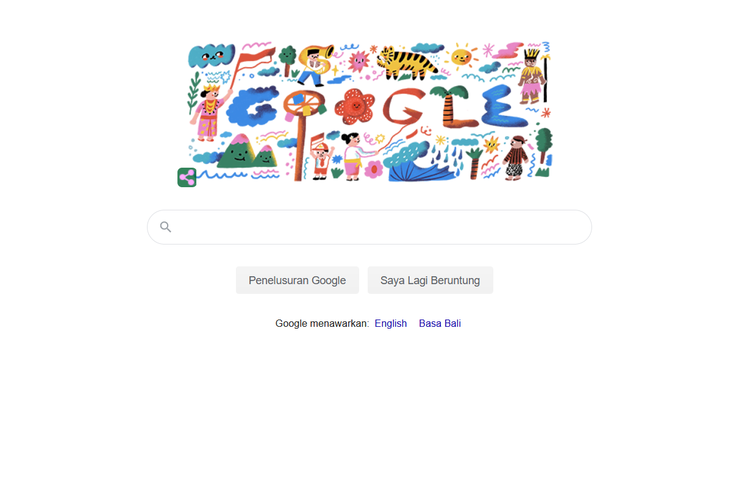Screen dimensions: 750x500
Task: Open the Basa Bali language link
Action: 440,323
